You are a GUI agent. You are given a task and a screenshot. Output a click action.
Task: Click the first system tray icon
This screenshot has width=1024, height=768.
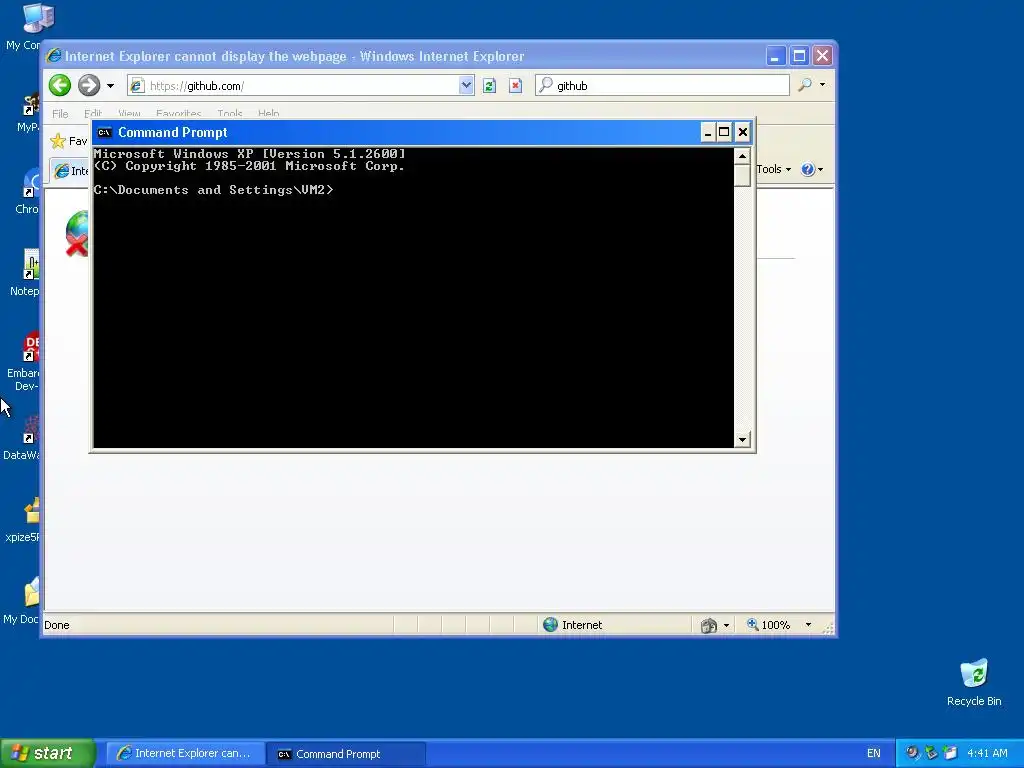click(x=912, y=753)
